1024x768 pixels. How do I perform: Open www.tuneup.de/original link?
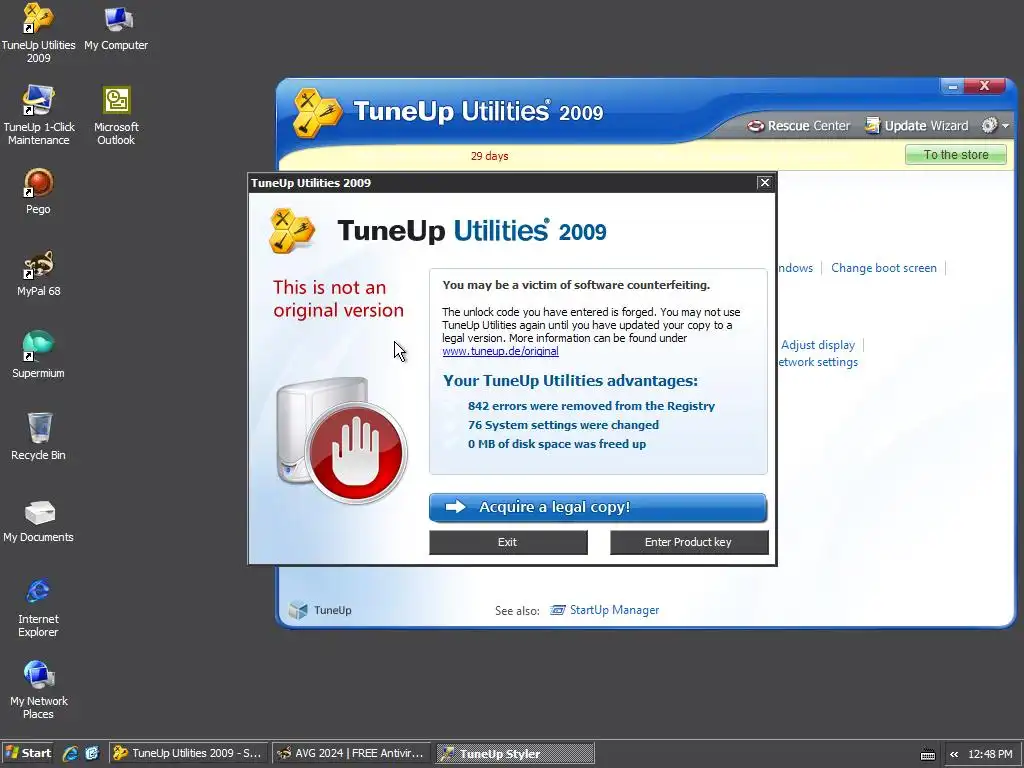500,351
